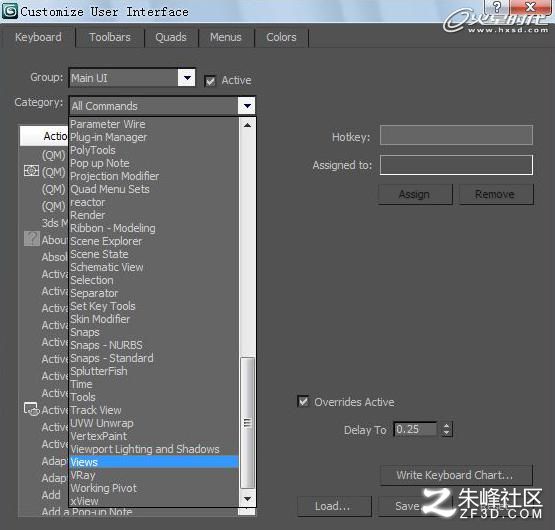Select Scene Explorer category

point(154,241)
